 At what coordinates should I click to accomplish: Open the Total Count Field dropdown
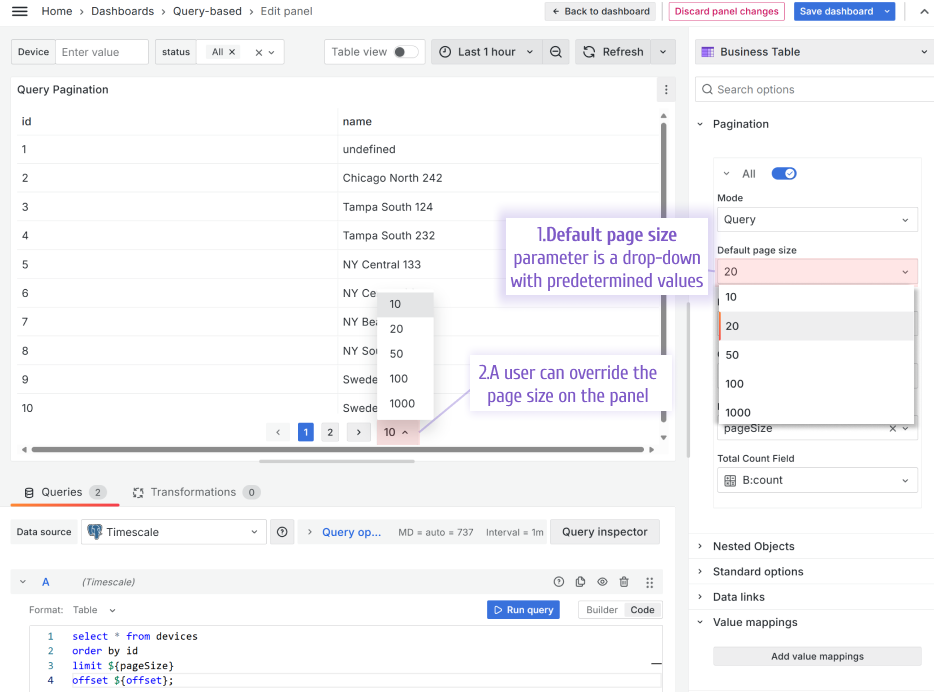[x=817, y=480]
